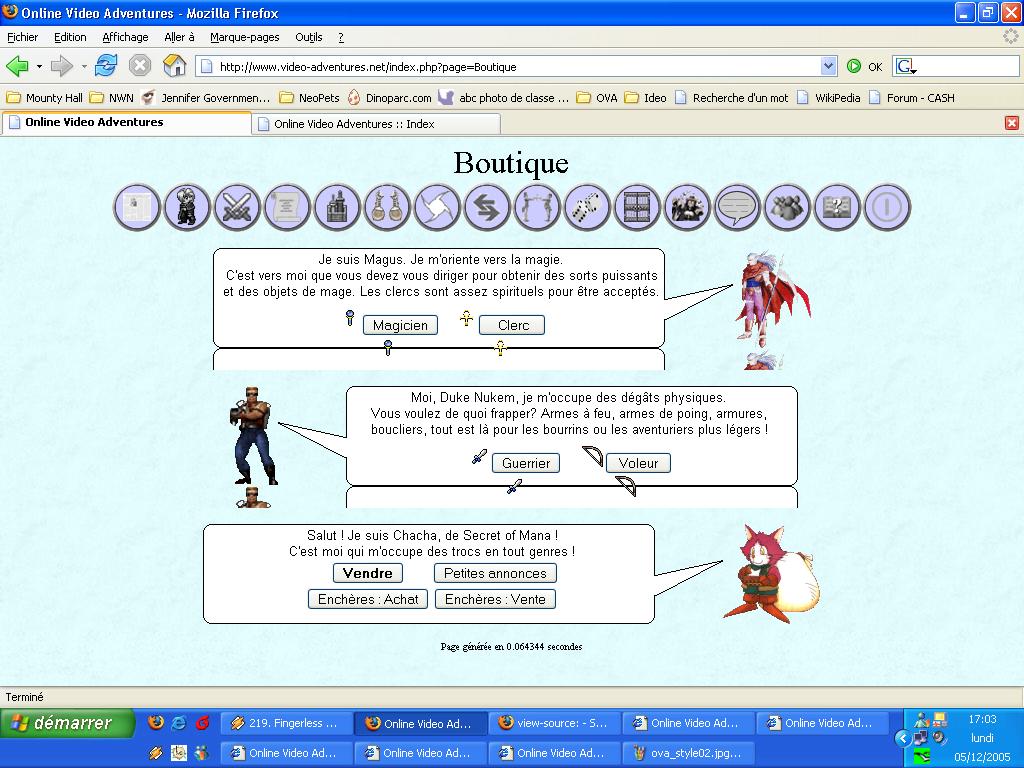Viewport: 1024px width, 768px height.
Task: Click the Duke Nukem character sprite
Action: 252,436
